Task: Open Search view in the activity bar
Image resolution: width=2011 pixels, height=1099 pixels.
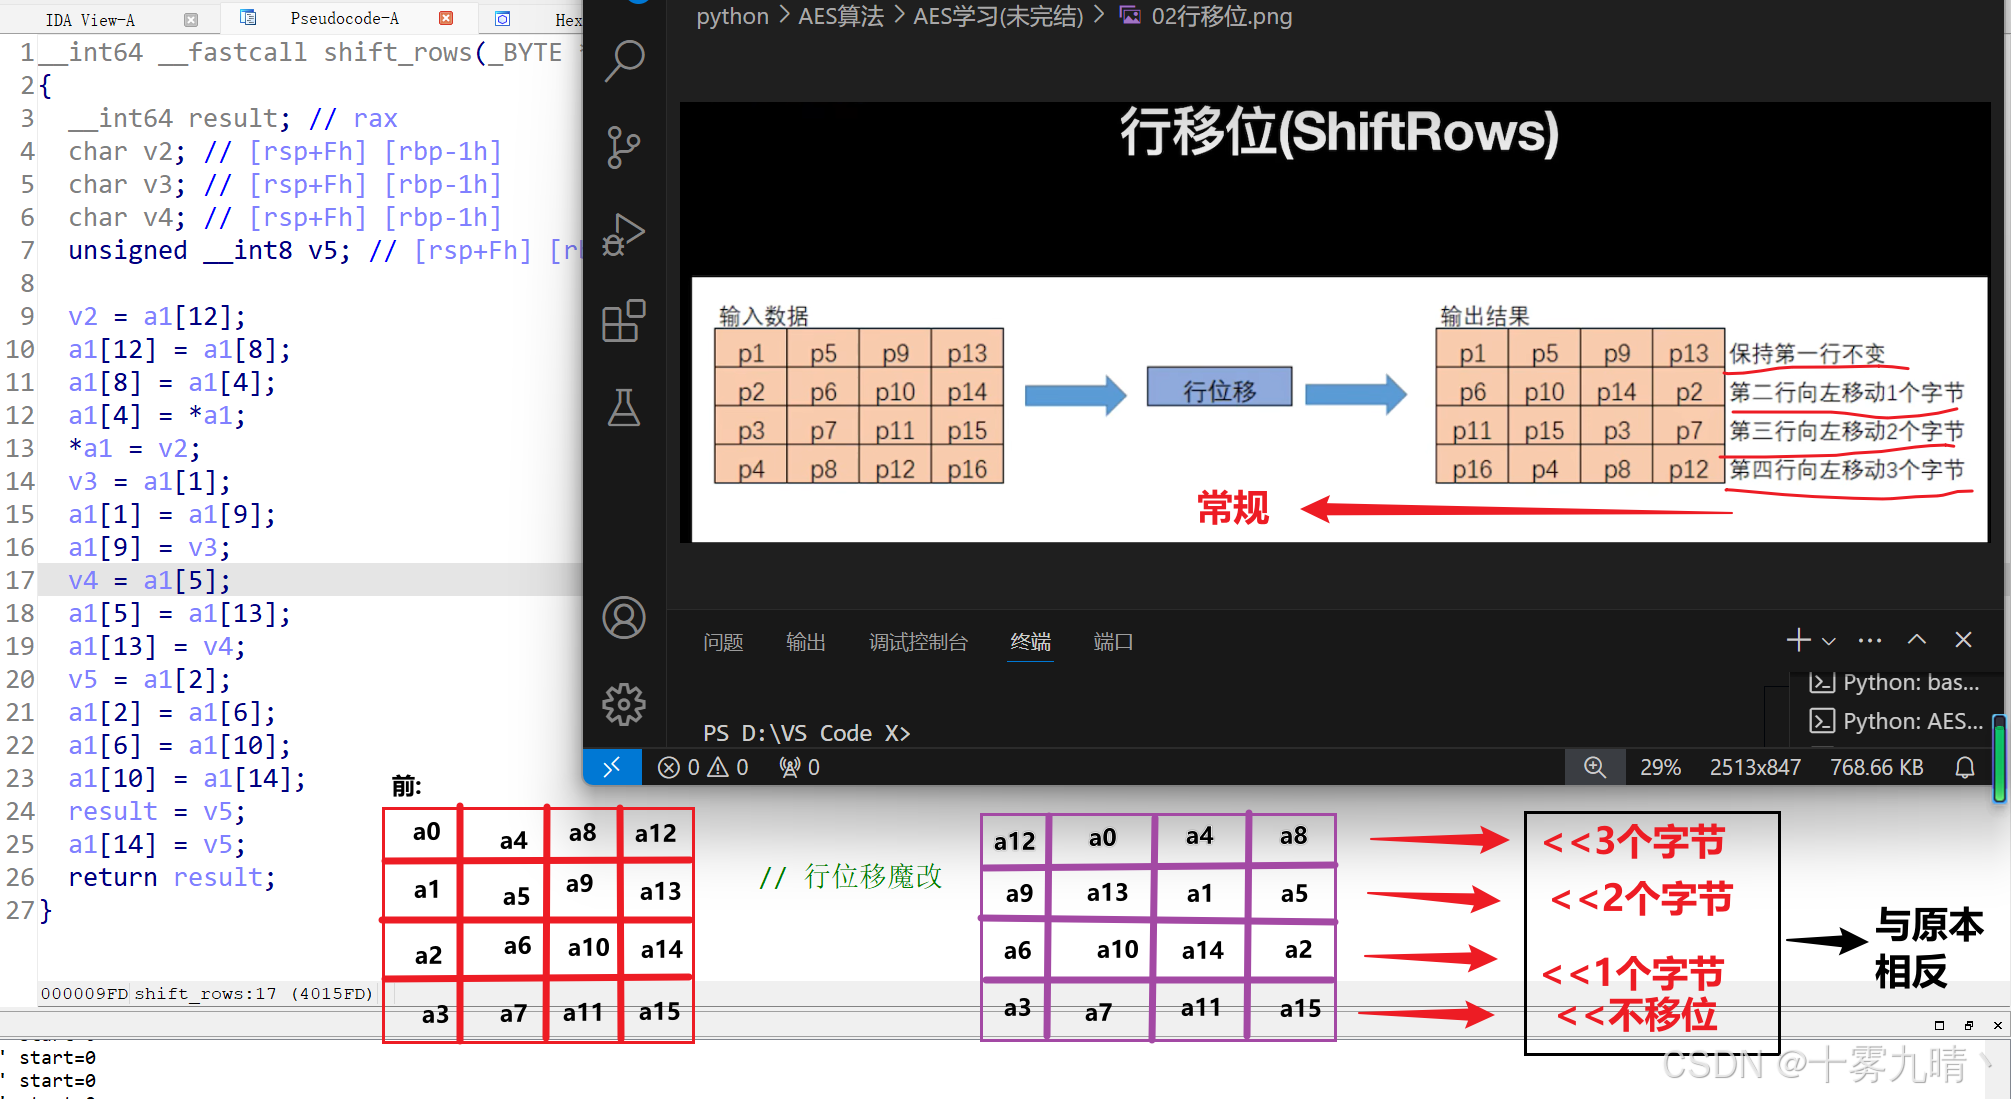Action: (624, 60)
